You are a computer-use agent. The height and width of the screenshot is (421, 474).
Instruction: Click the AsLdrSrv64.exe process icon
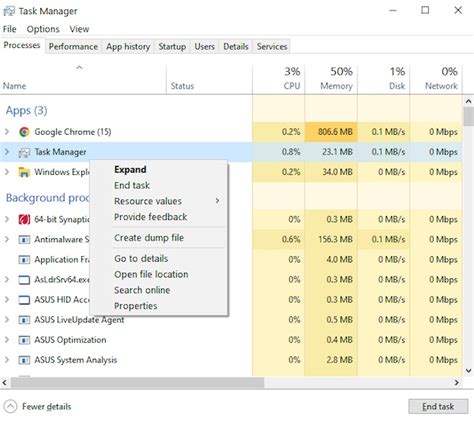(x=24, y=280)
